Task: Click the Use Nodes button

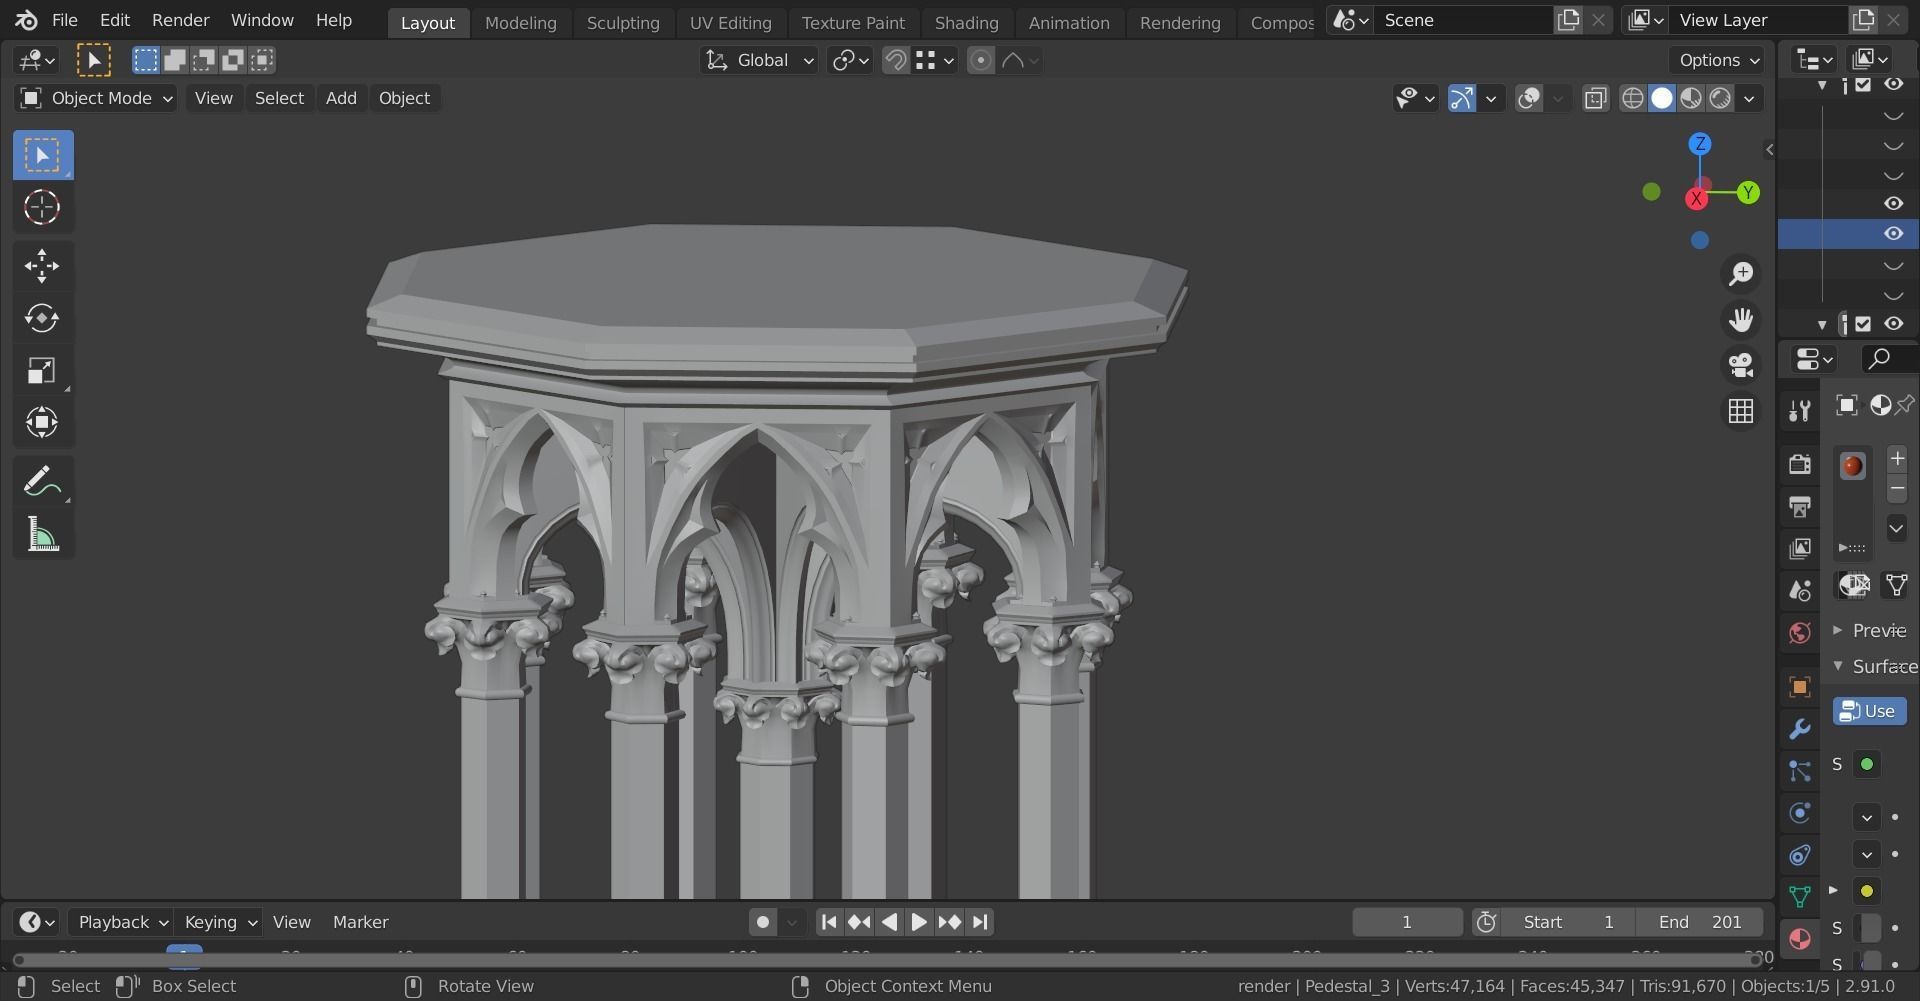Action: point(1869,711)
